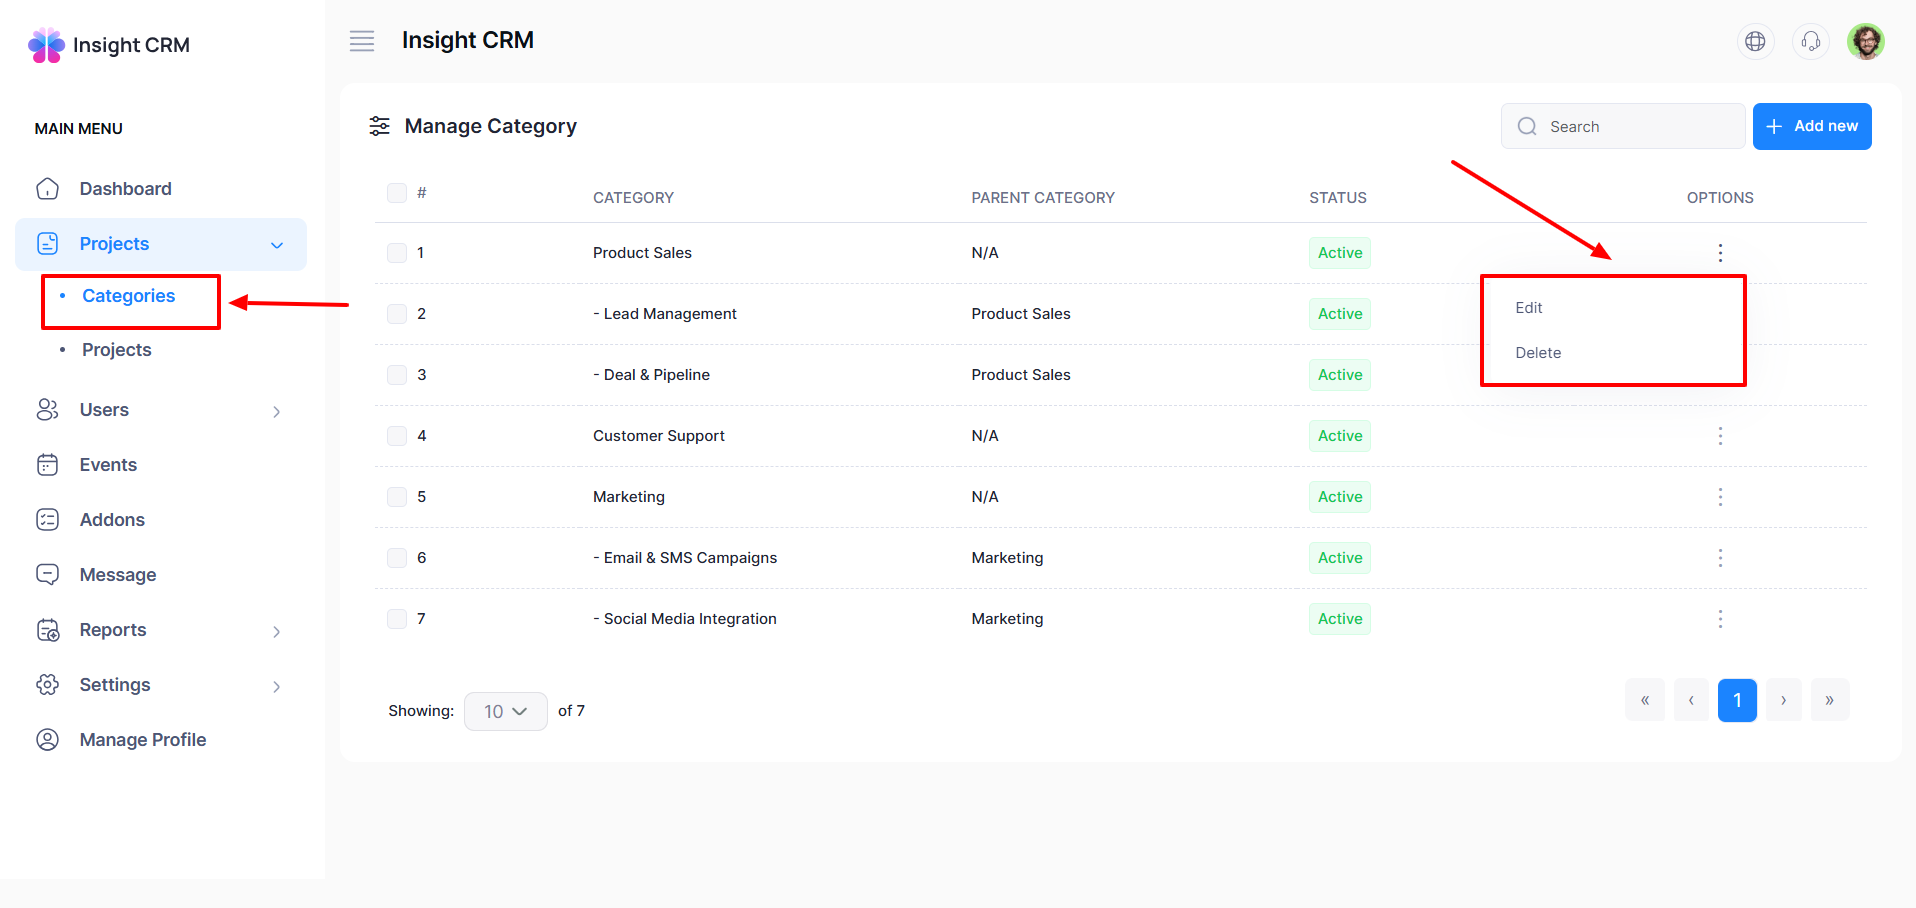This screenshot has width=1916, height=908.
Task: Click the support headset icon
Action: pyautogui.click(x=1810, y=41)
